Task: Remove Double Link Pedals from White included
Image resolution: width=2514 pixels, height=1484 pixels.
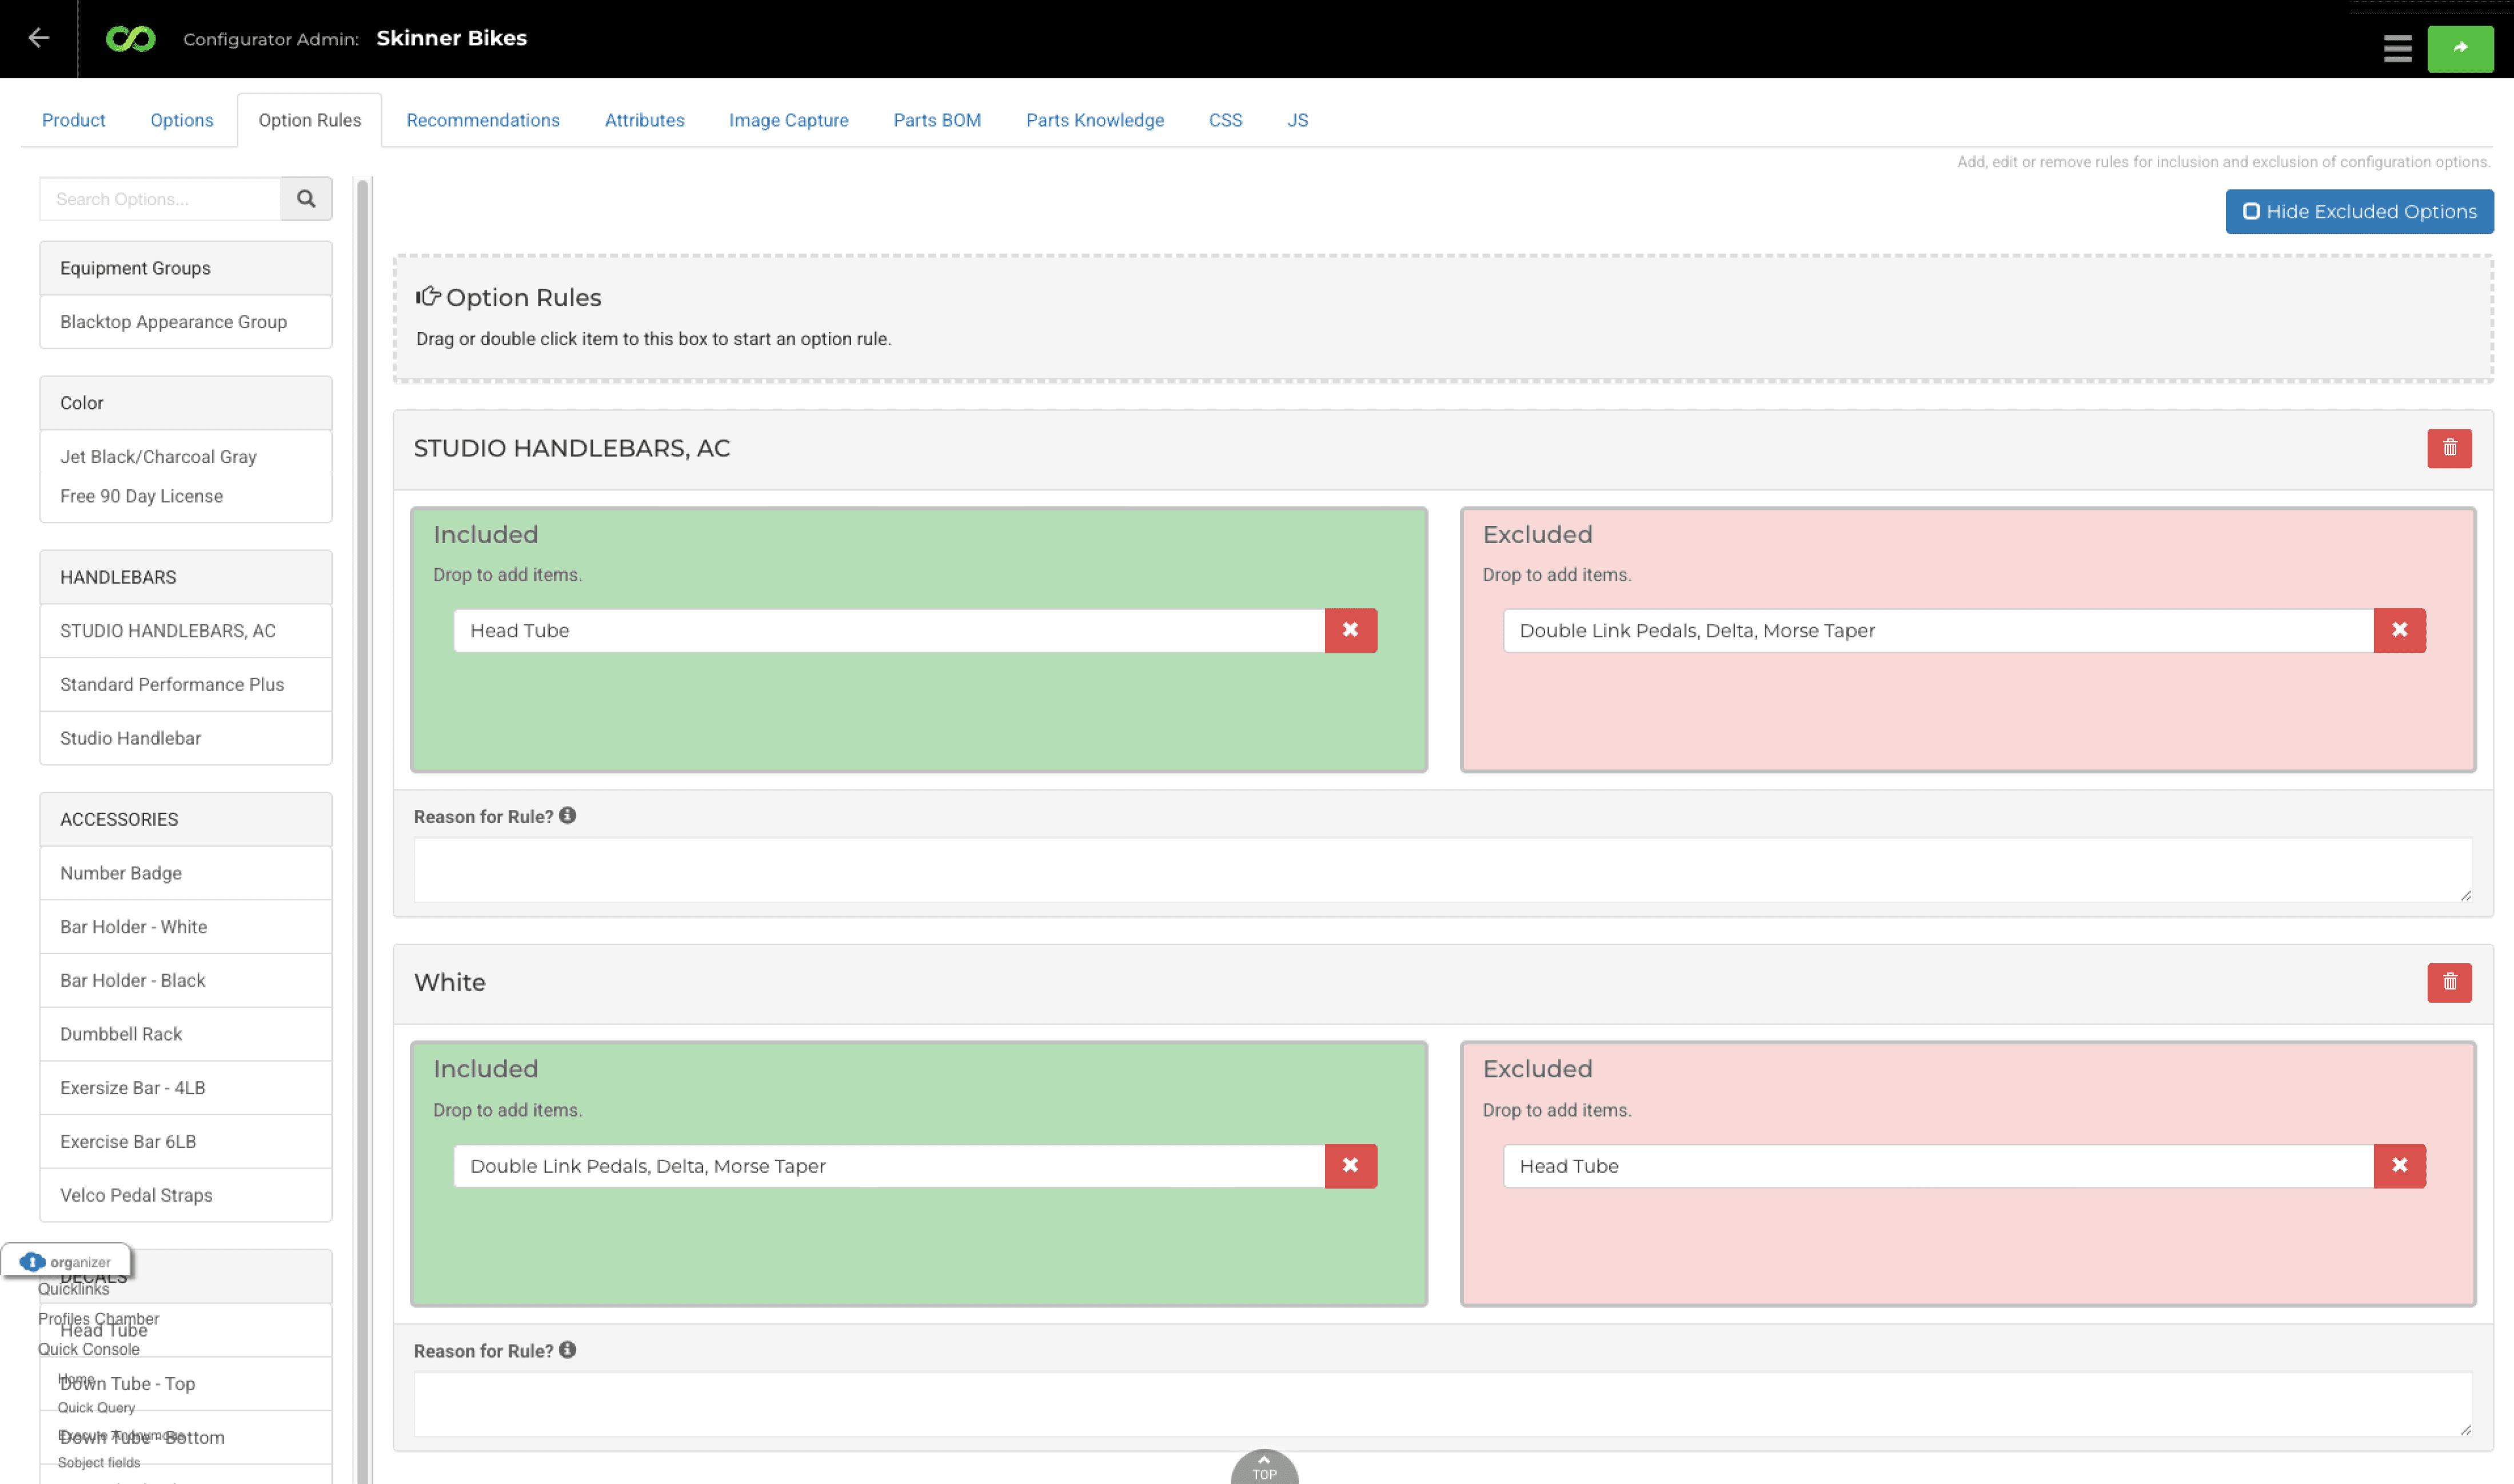Action: (1350, 1165)
